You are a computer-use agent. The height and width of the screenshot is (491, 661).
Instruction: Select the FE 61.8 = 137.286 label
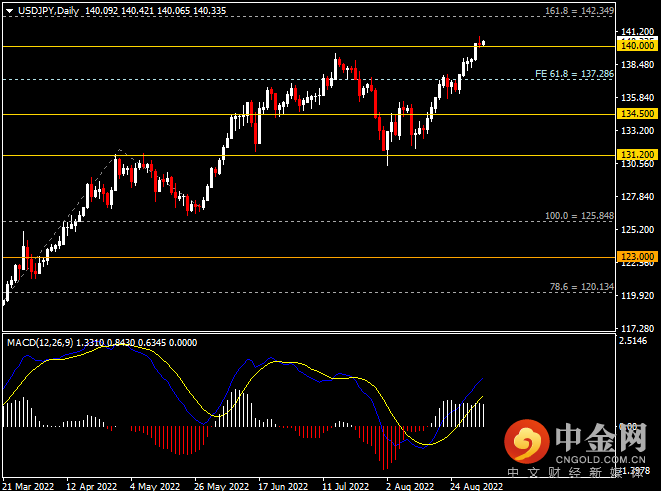click(x=574, y=74)
